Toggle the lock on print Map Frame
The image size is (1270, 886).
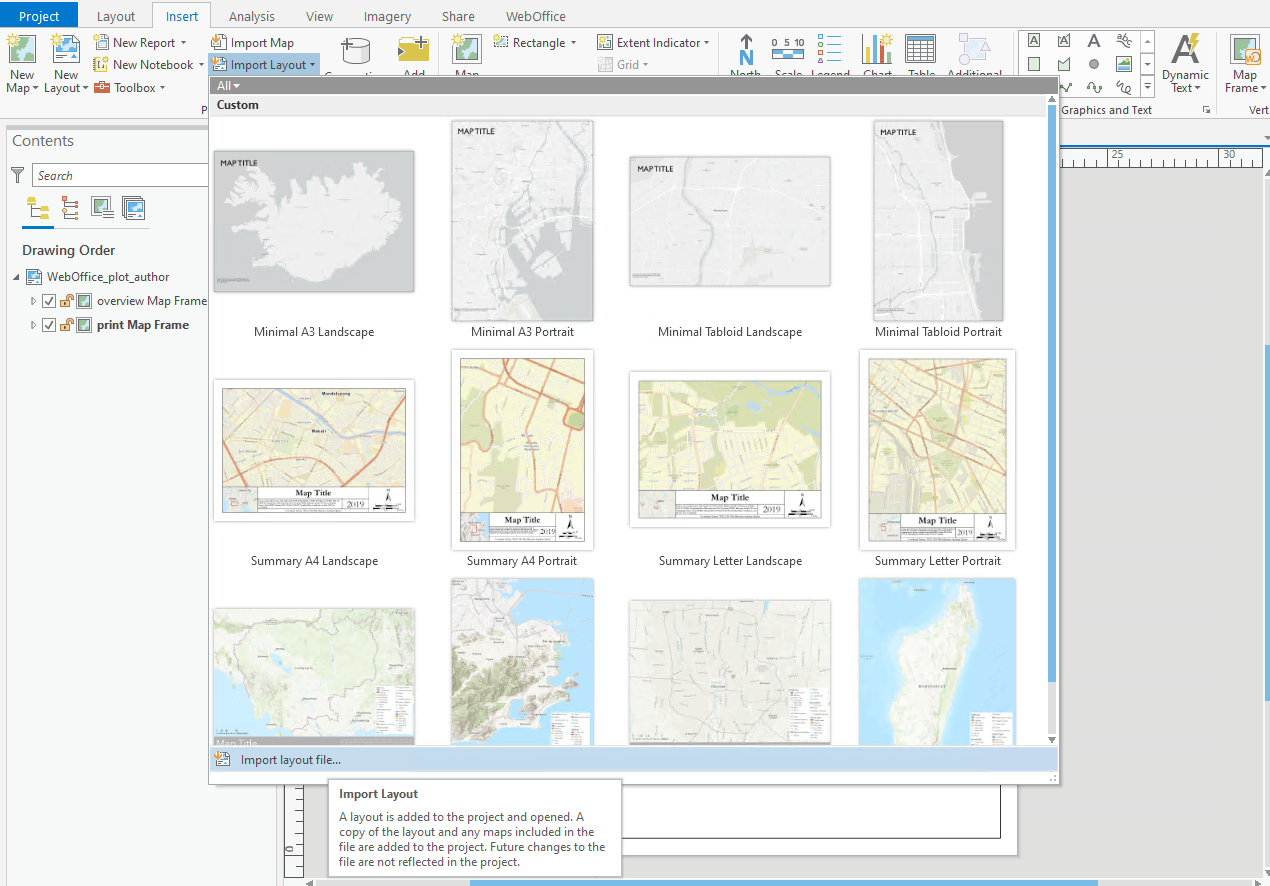click(66, 324)
